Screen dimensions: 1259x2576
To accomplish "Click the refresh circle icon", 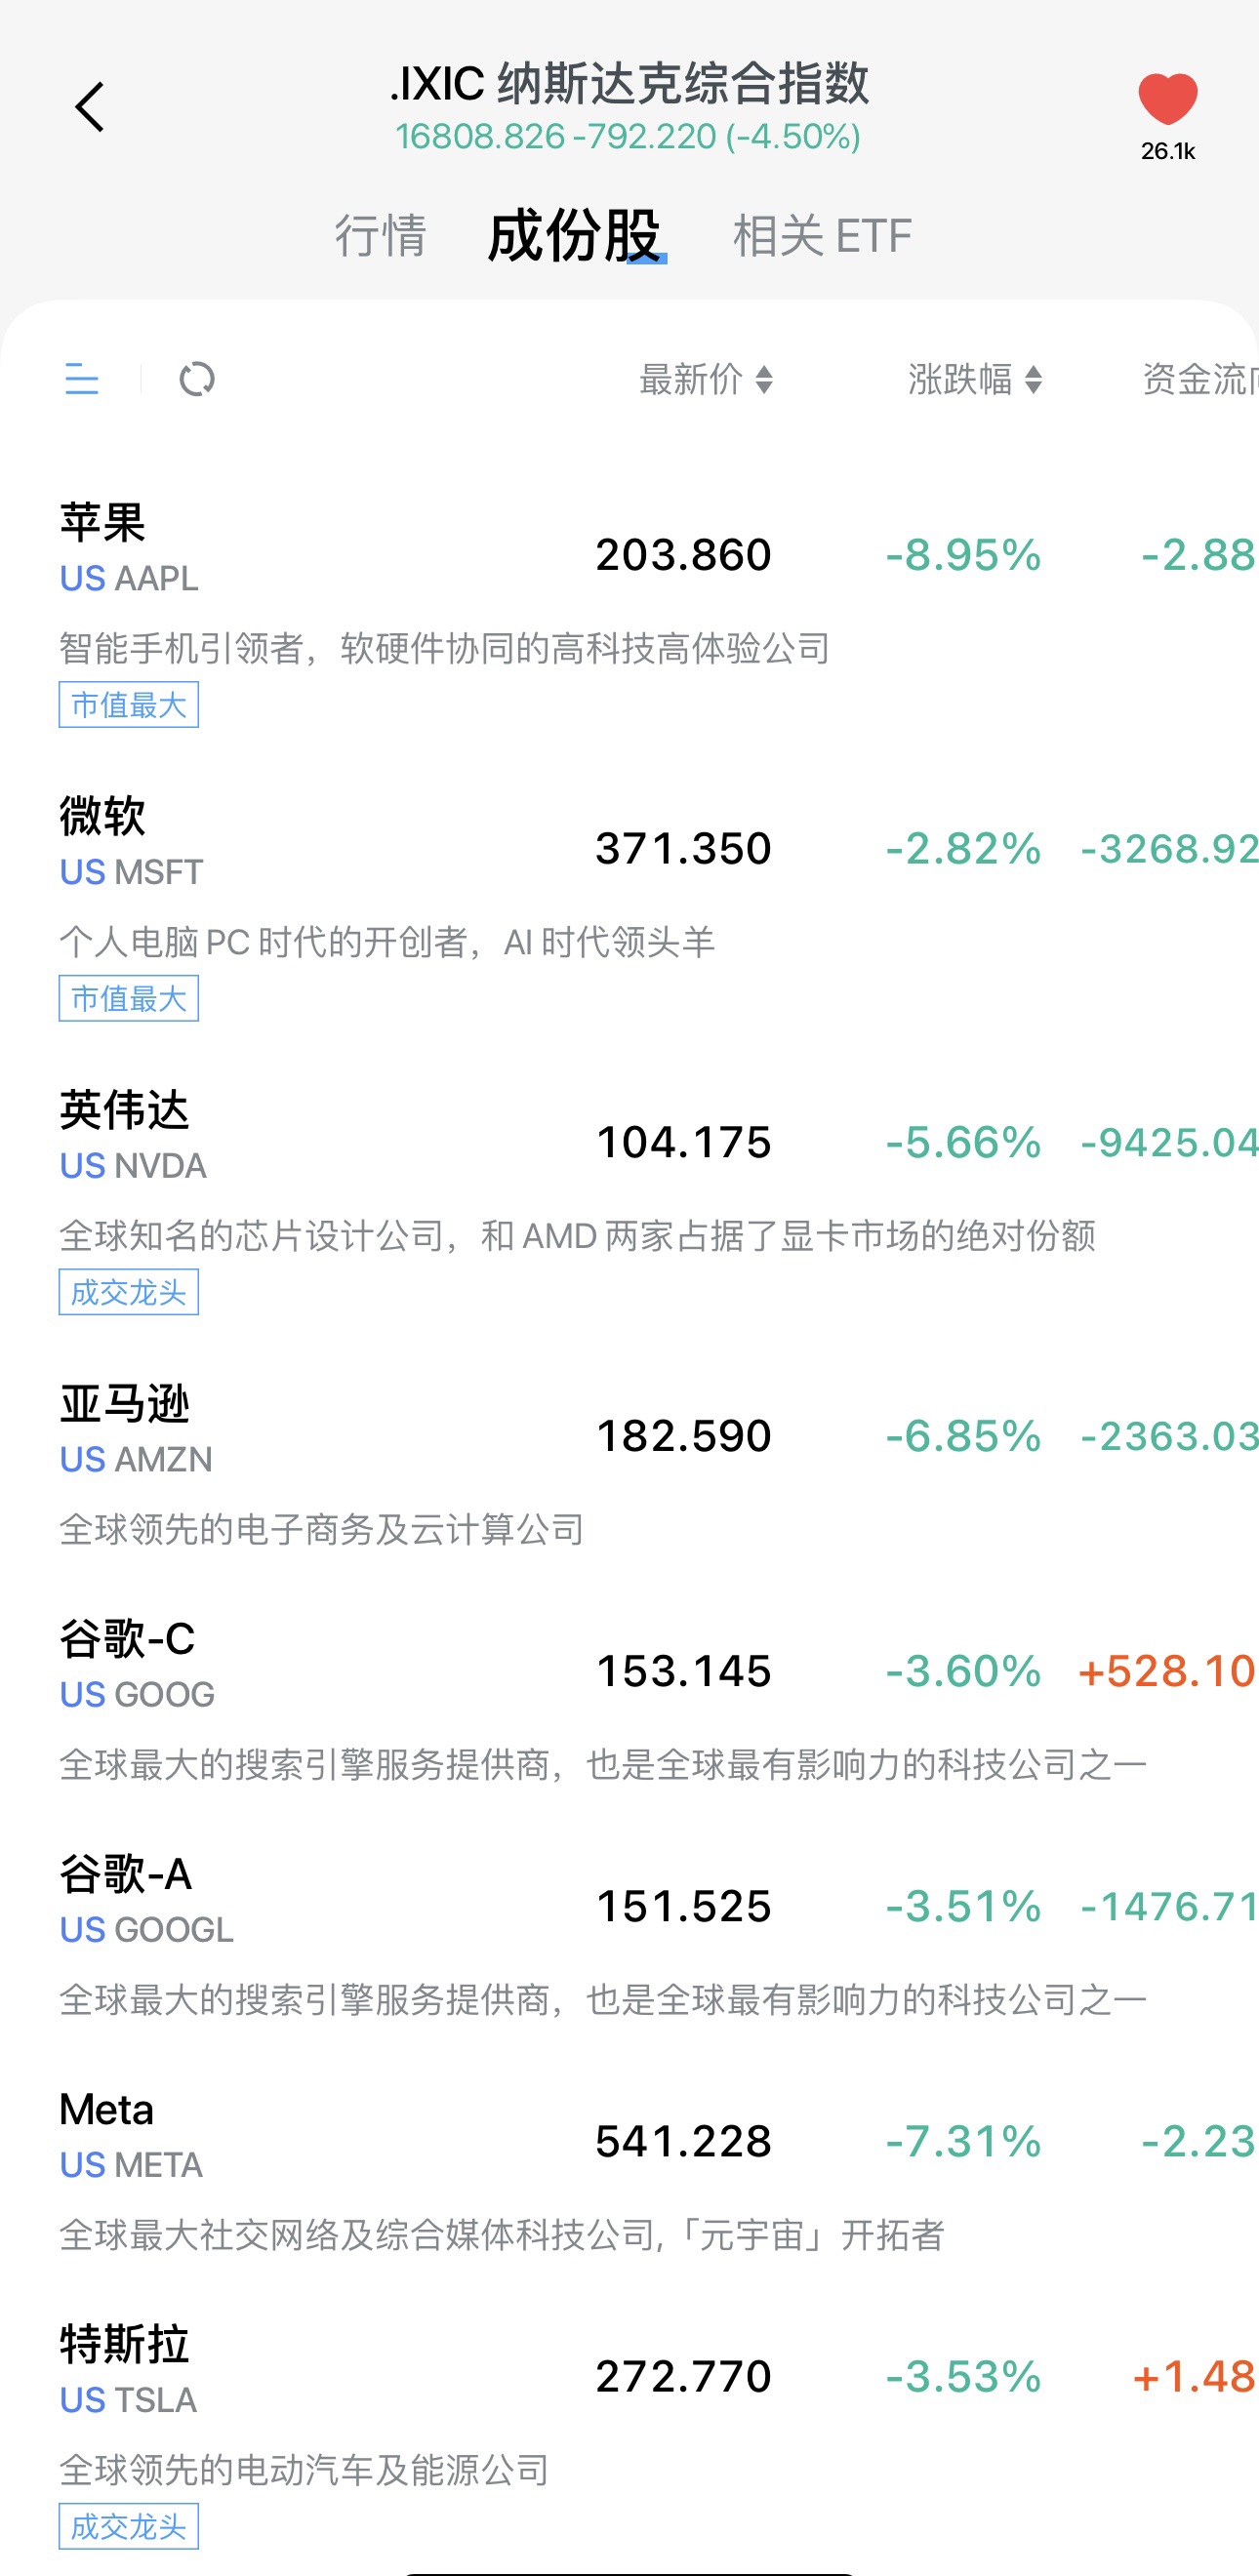I will [x=197, y=380].
